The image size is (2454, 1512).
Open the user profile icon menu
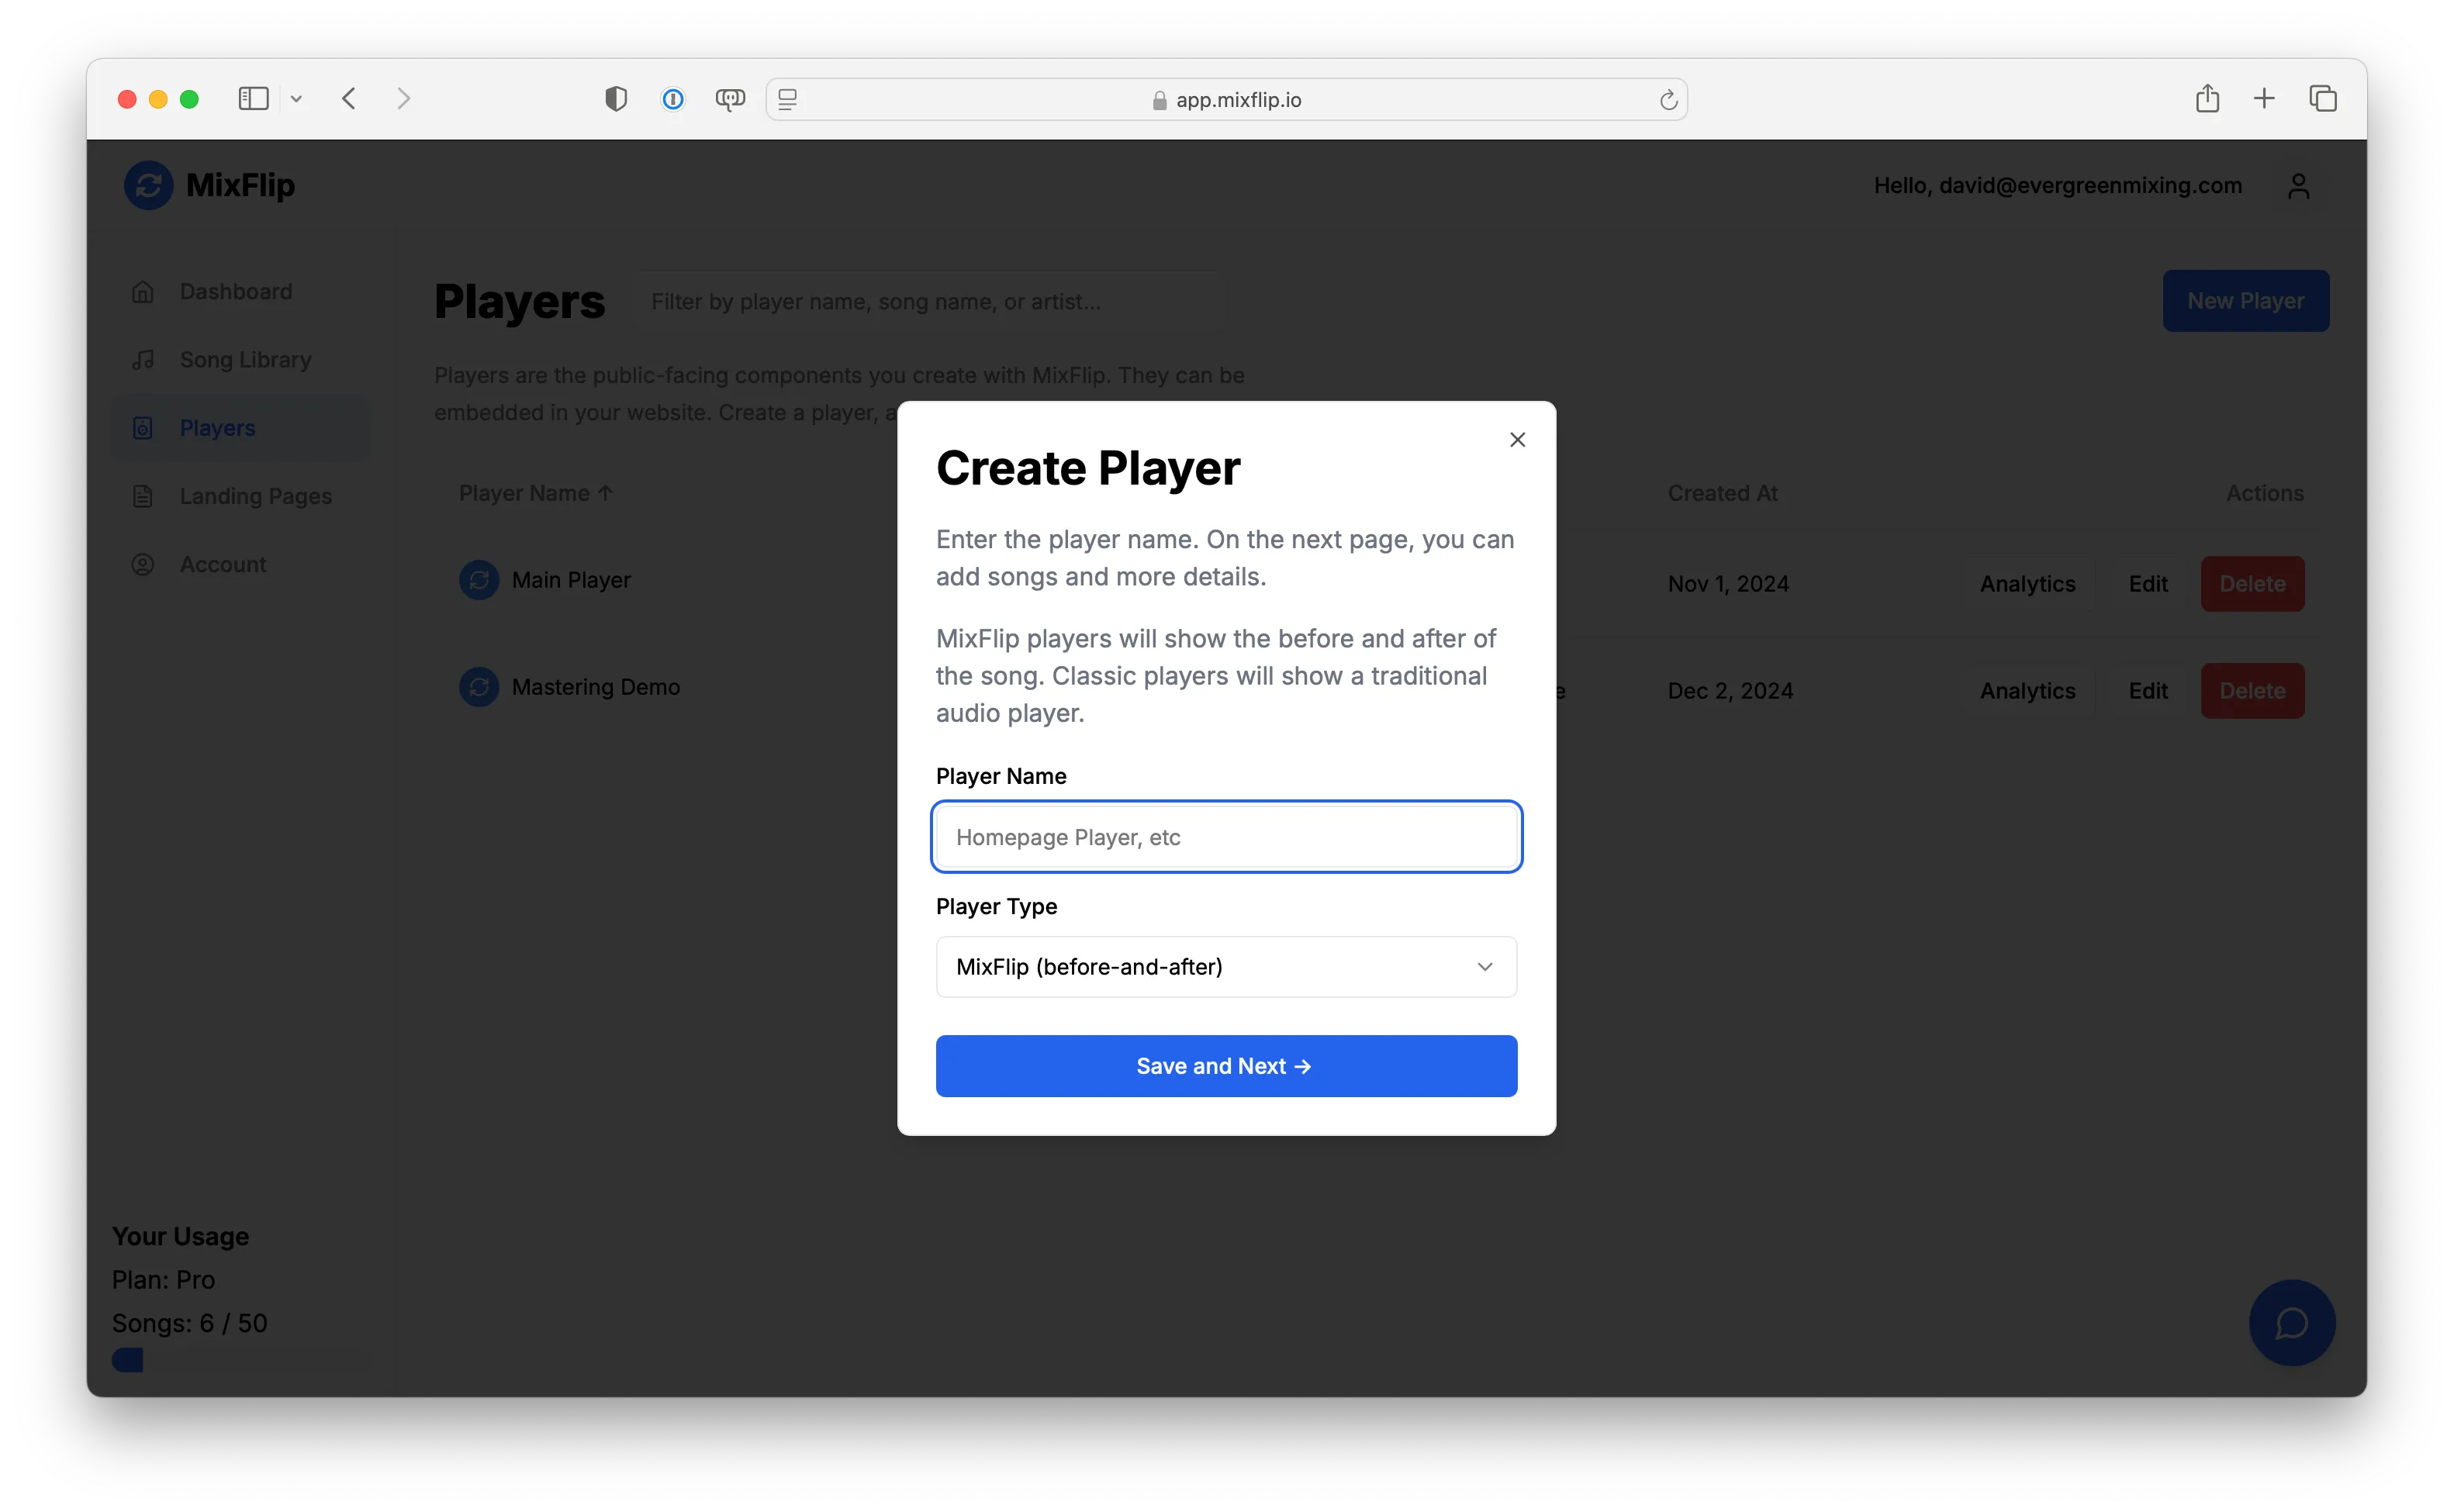[x=2298, y=186]
